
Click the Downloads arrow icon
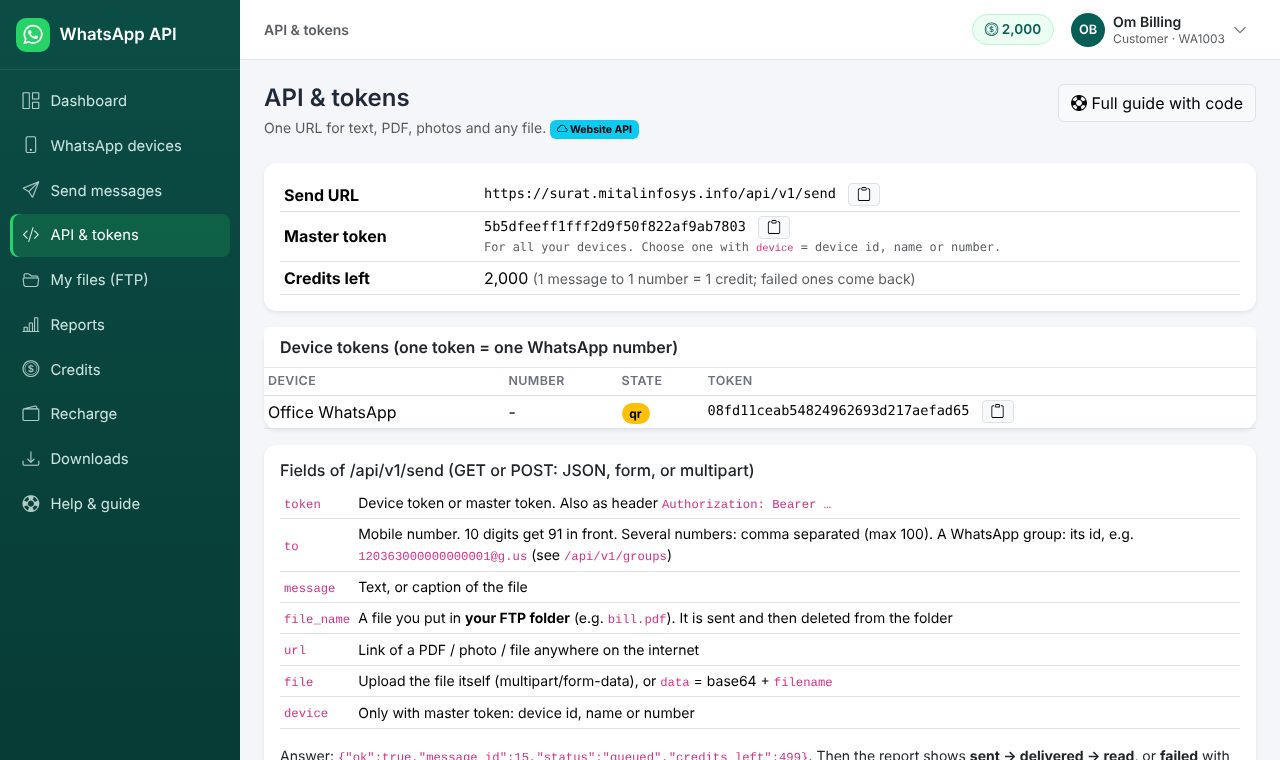[x=31, y=459]
